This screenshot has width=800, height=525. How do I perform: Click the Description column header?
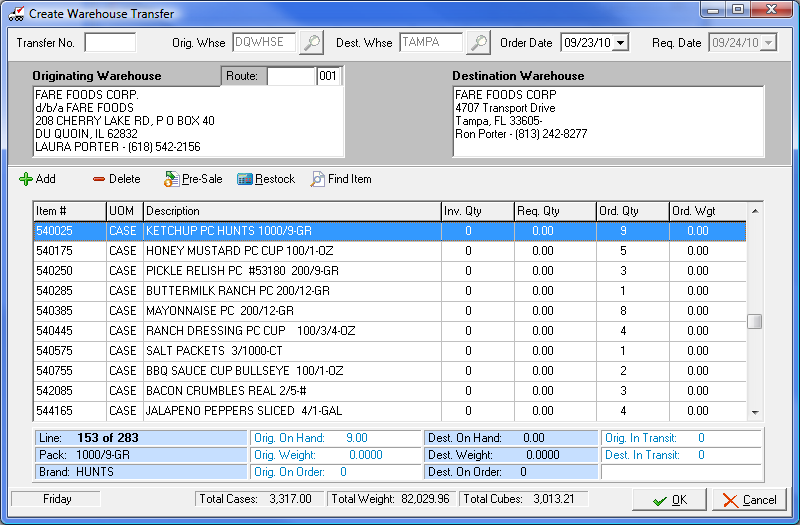(292, 211)
